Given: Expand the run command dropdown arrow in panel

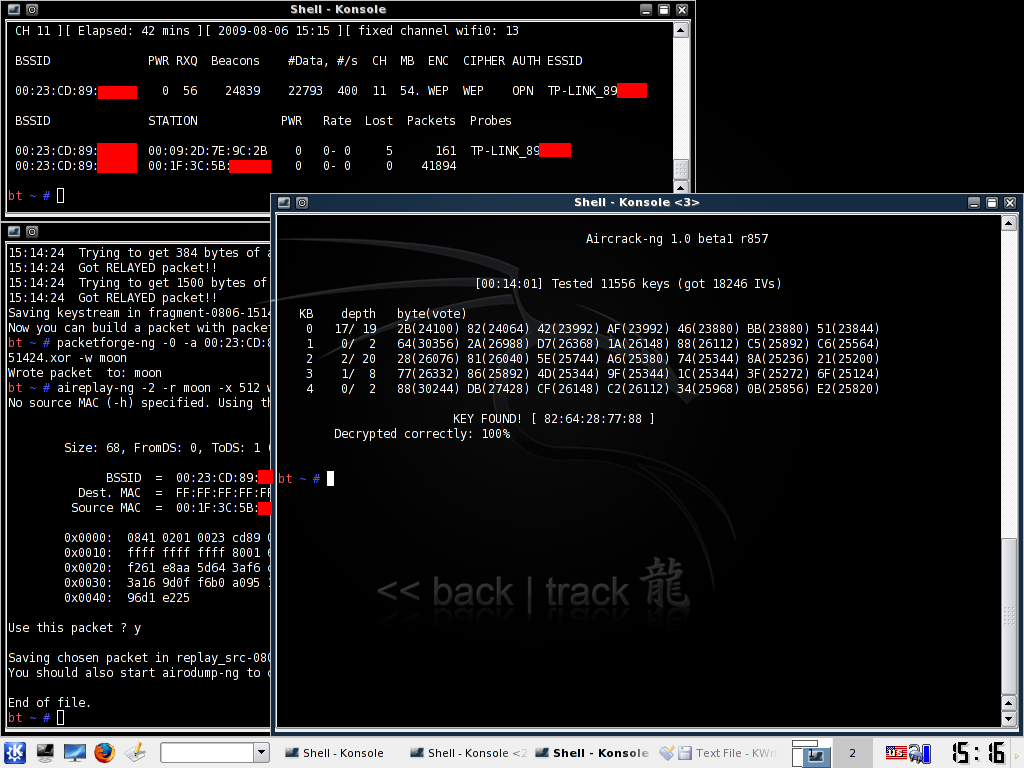Looking at the screenshot, I should 261,752.
